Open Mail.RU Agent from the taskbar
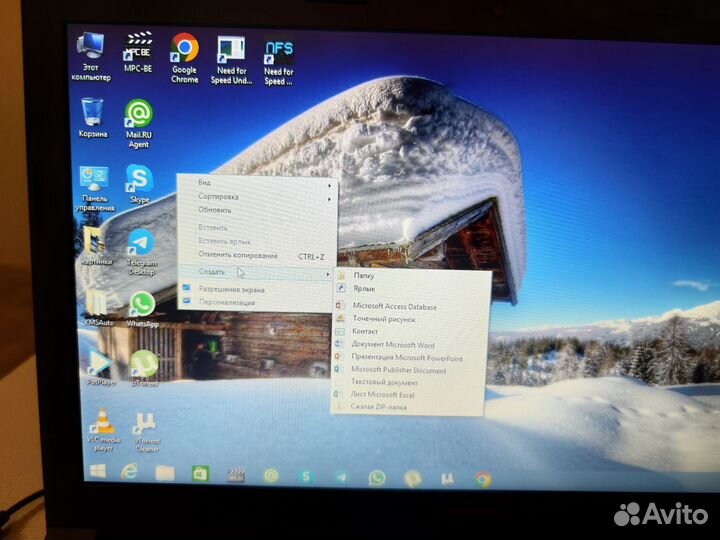Image resolution: width=720 pixels, height=540 pixels. coord(271,476)
